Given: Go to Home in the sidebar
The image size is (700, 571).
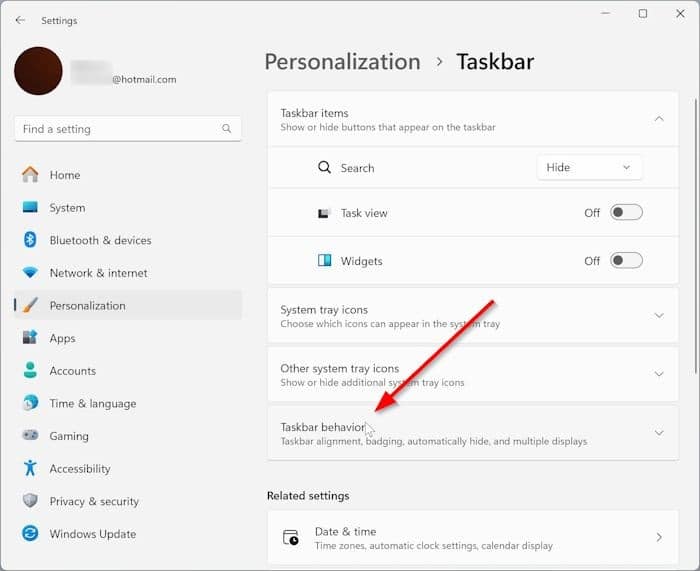Looking at the screenshot, I should (x=65, y=175).
